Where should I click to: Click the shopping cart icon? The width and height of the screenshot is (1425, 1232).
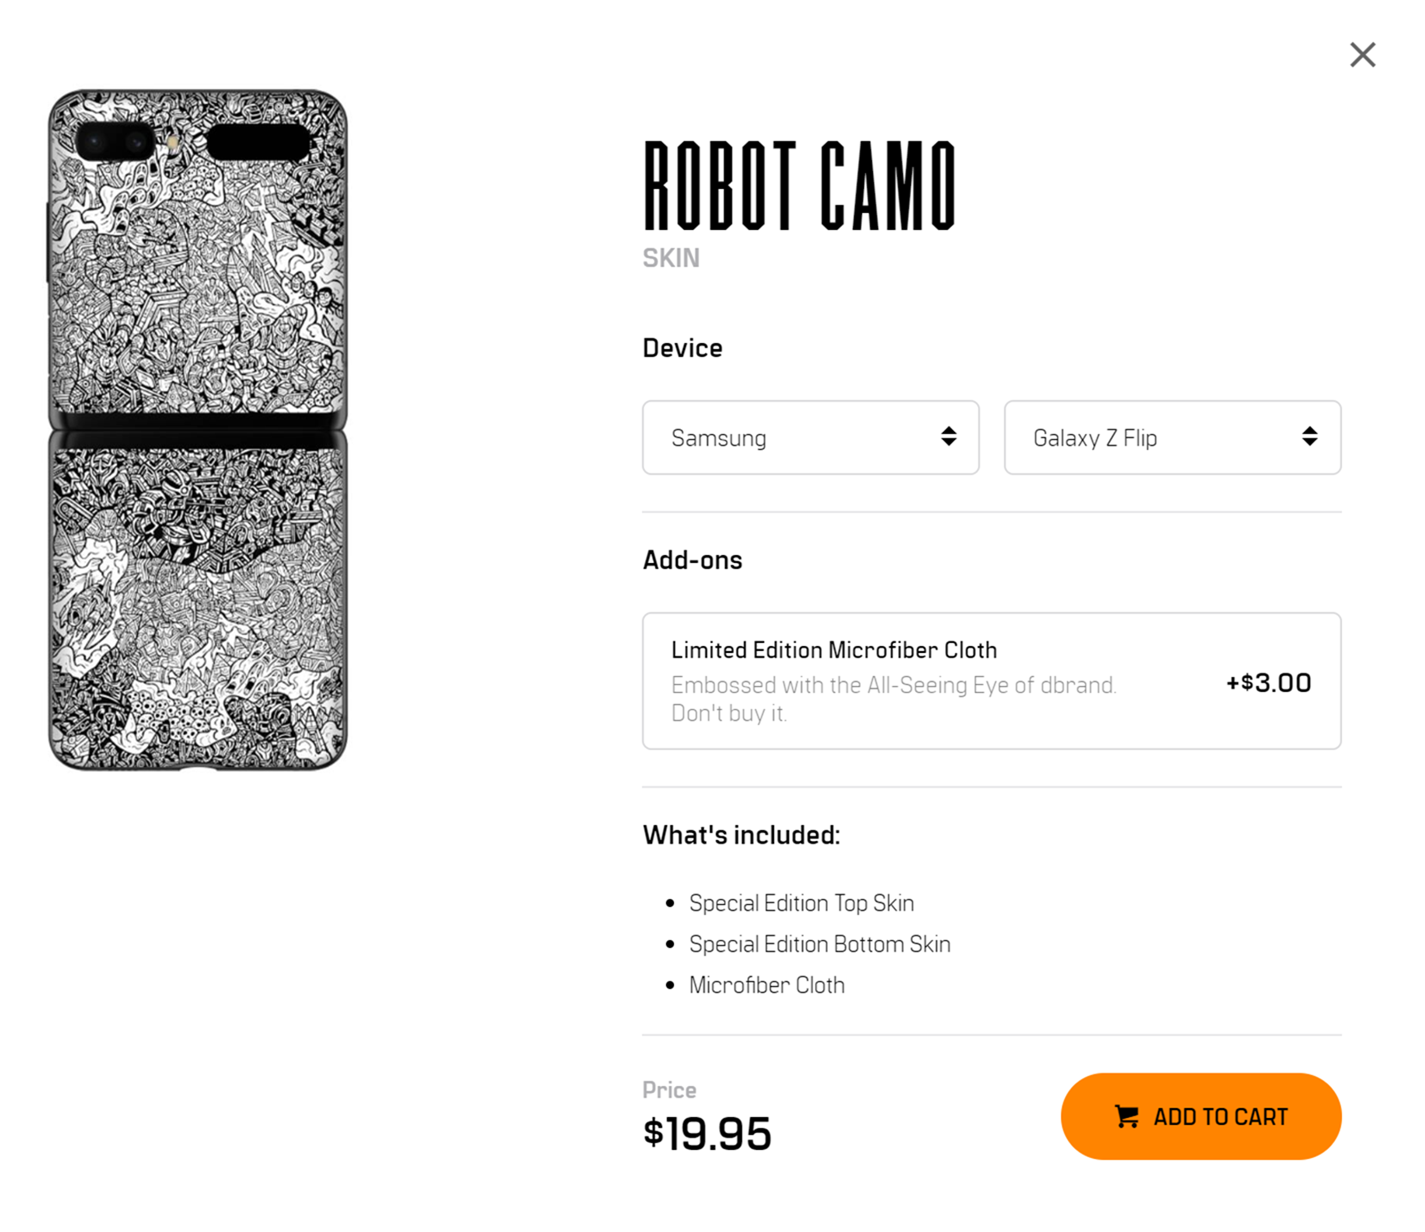tap(1127, 1117)
